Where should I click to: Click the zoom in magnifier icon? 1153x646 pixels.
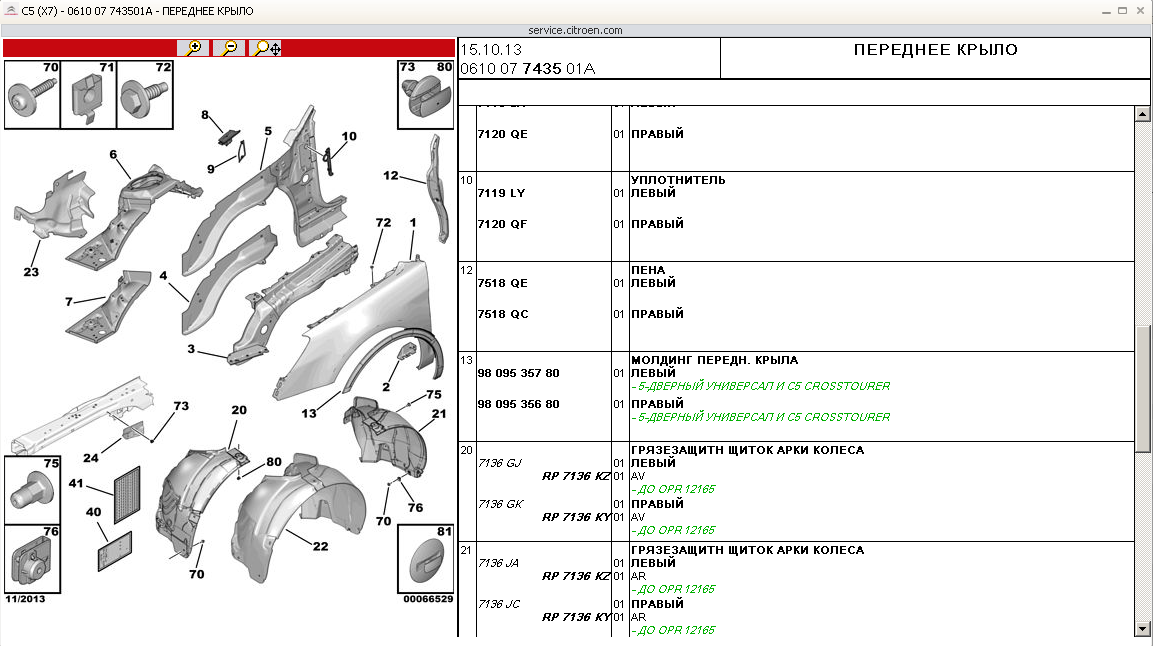[x=194, y=48]
